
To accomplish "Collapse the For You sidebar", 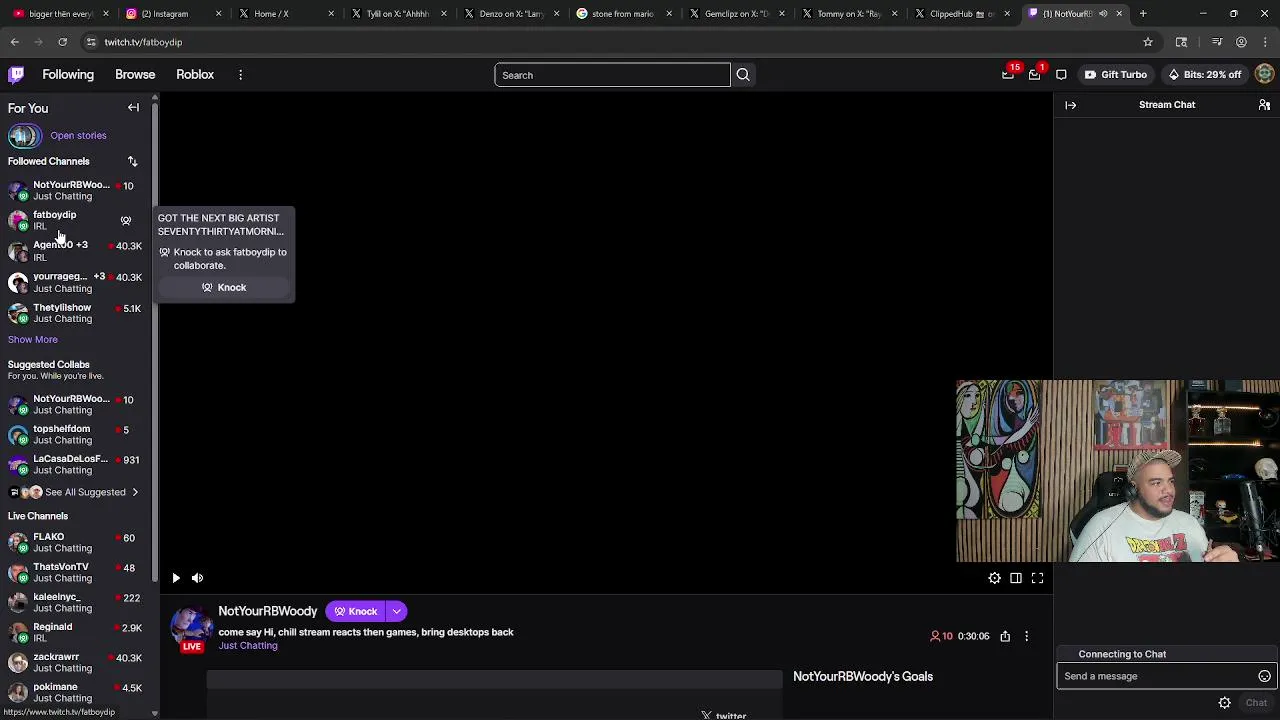I will click(x=133, y=108).
